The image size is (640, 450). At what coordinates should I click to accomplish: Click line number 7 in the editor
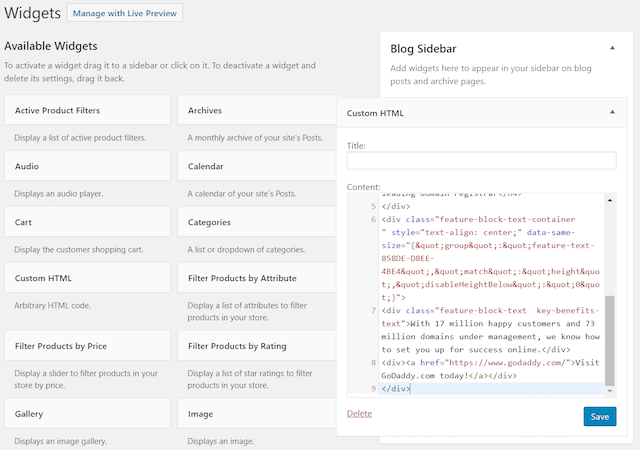point(373,310)
